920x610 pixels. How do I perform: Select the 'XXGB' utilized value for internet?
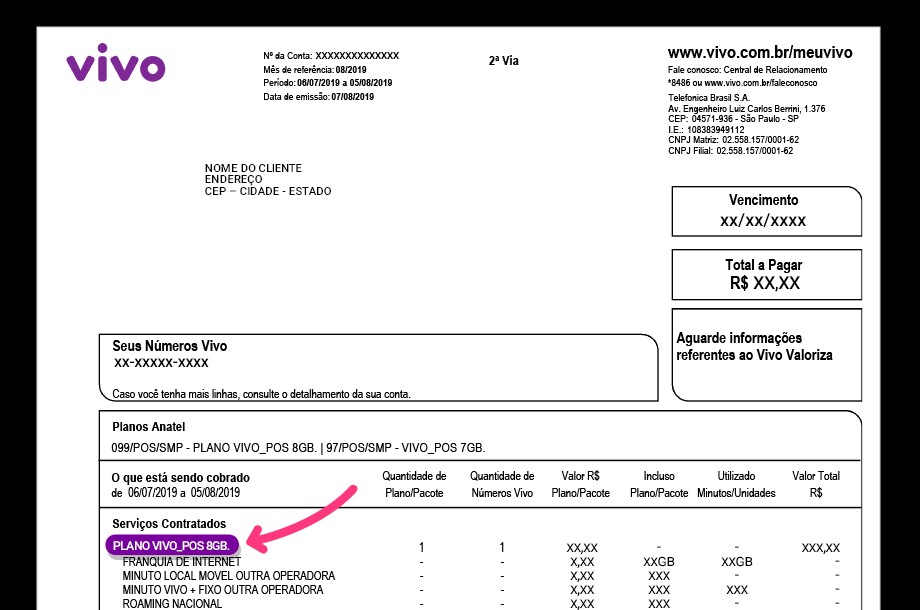pyautogui.click(x=736, y=562)
